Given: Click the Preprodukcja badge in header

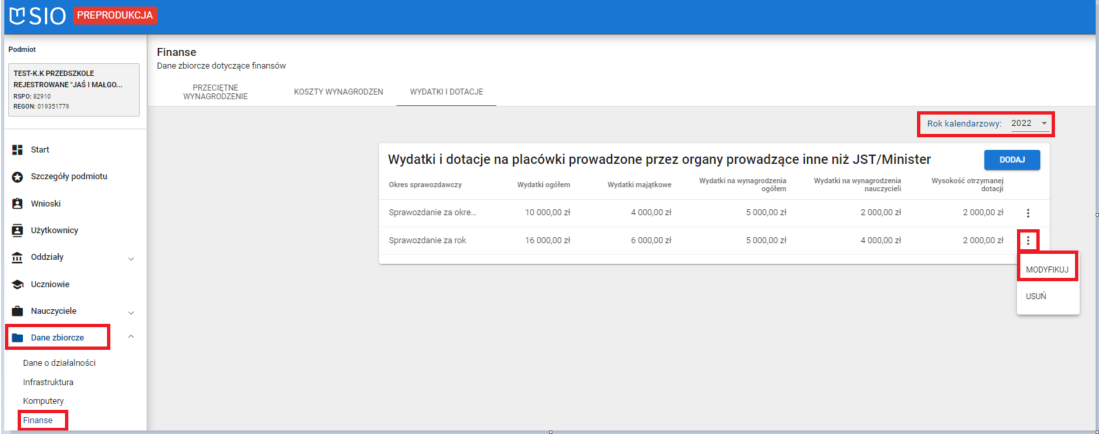Looking at the screenshot, I should pyautogui.click(x=115, y=15).
